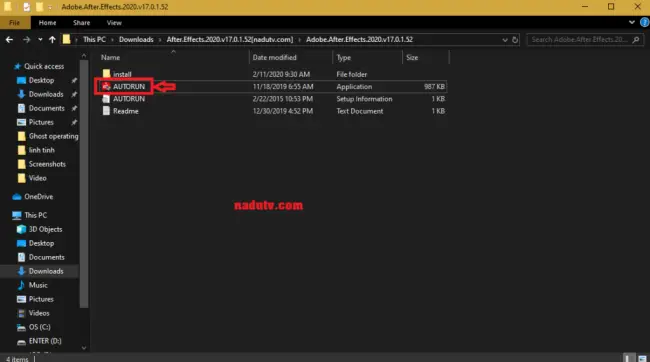Open pinned Documents under Quick access
Viewport: 650px width, 362px height.
tap(46, 108)
